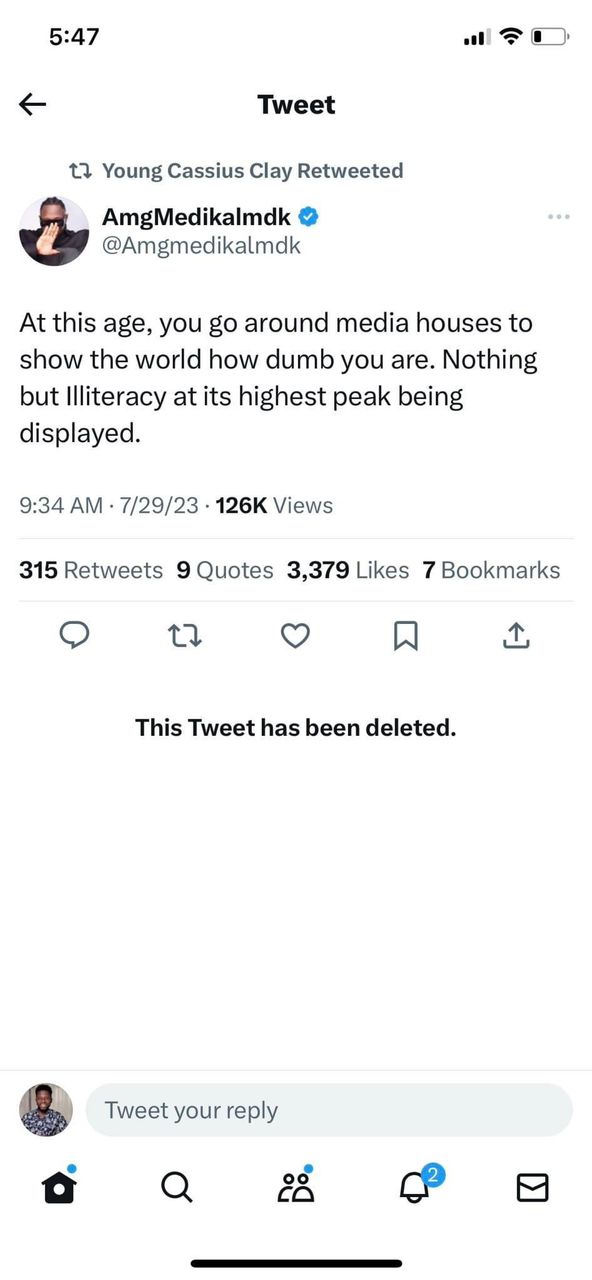Share the tweet via the upload icon
Viewport: 592px width, 1280px height.
click(515, 635)
